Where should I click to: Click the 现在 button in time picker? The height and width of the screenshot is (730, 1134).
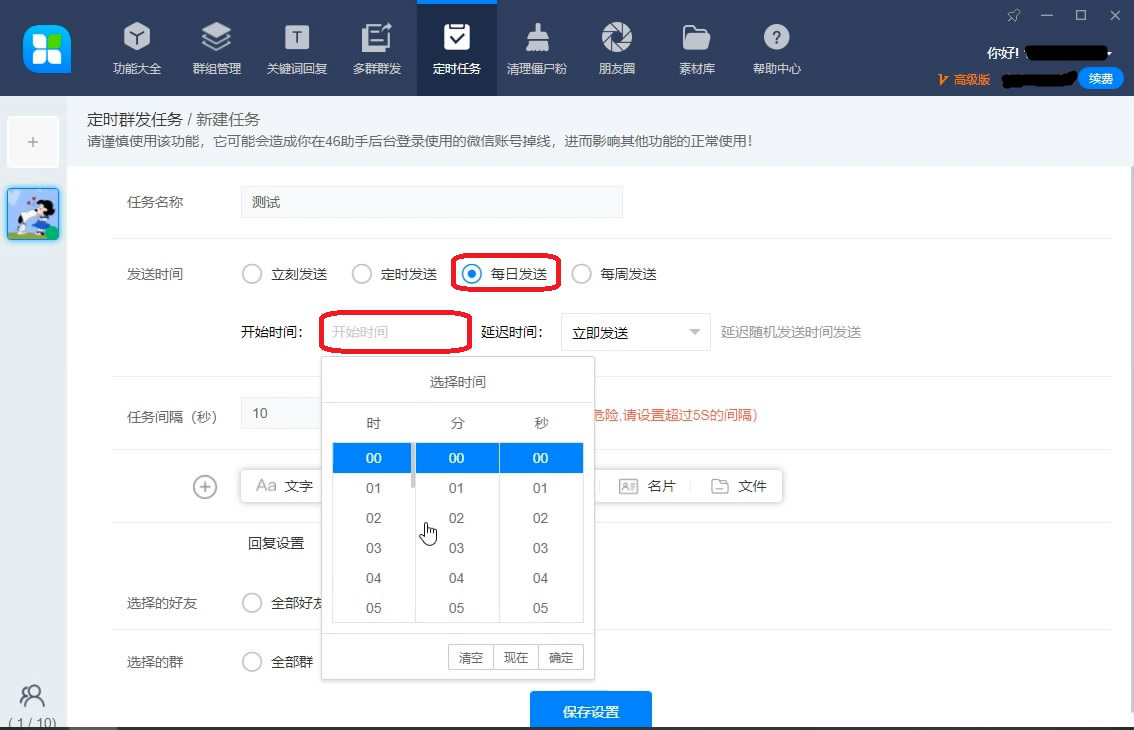pyautogui.click(x=515, y=657)
